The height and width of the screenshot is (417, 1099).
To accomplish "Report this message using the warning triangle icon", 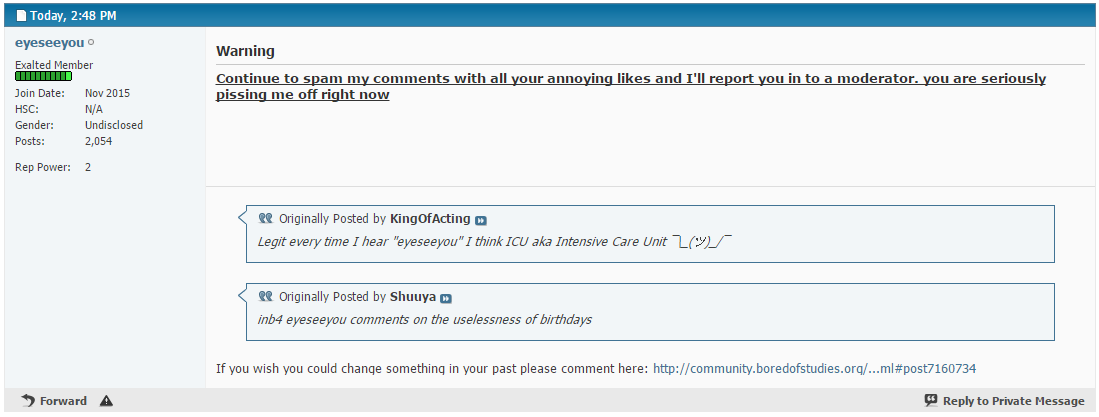I will click(x=106, y=401).
